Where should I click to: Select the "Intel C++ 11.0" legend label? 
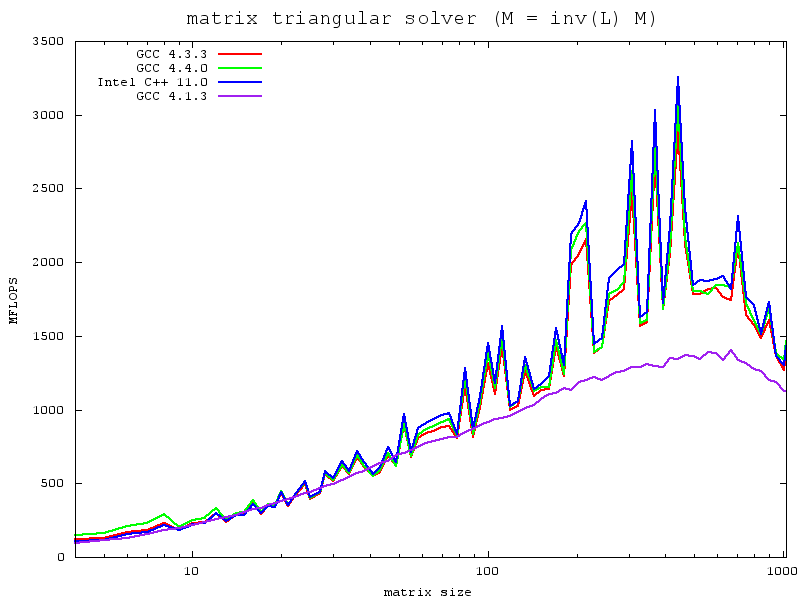tap(152, 82)
